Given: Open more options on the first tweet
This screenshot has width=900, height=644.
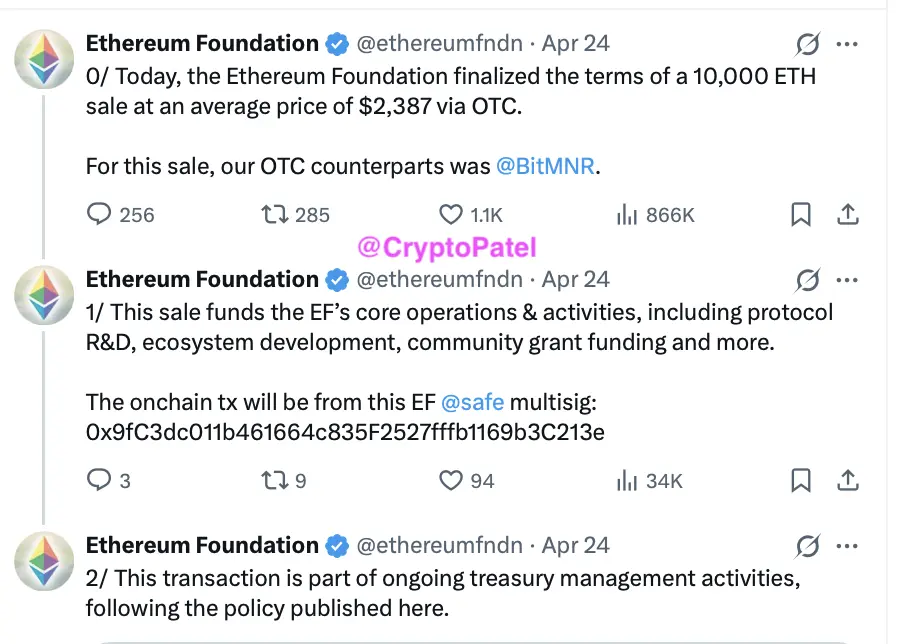Looking at the screenshot, I should pyautogui.click(x=847, y=45).
